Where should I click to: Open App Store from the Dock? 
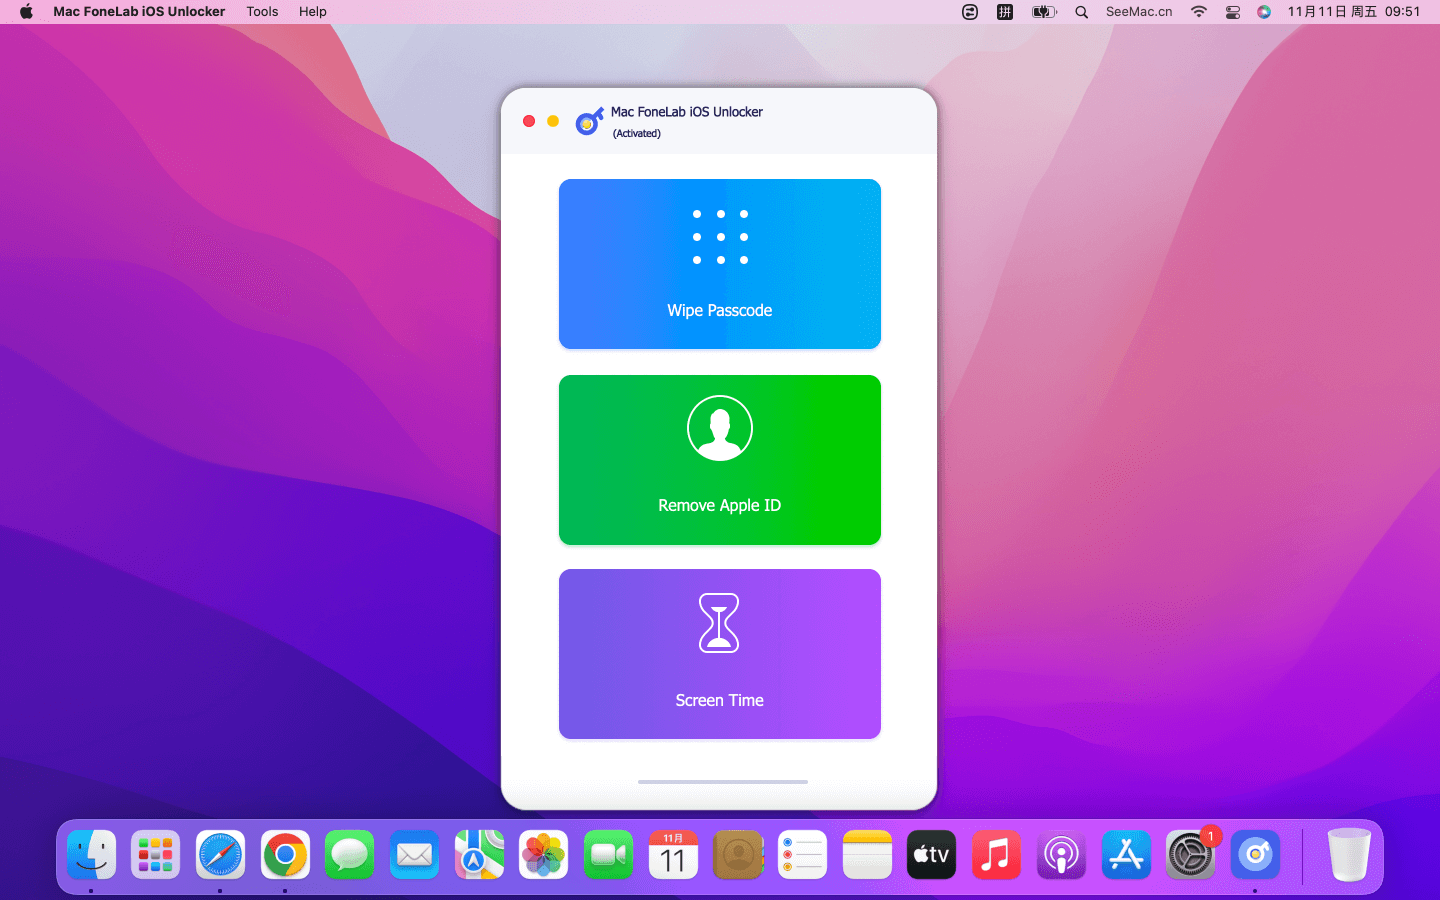1126,855
